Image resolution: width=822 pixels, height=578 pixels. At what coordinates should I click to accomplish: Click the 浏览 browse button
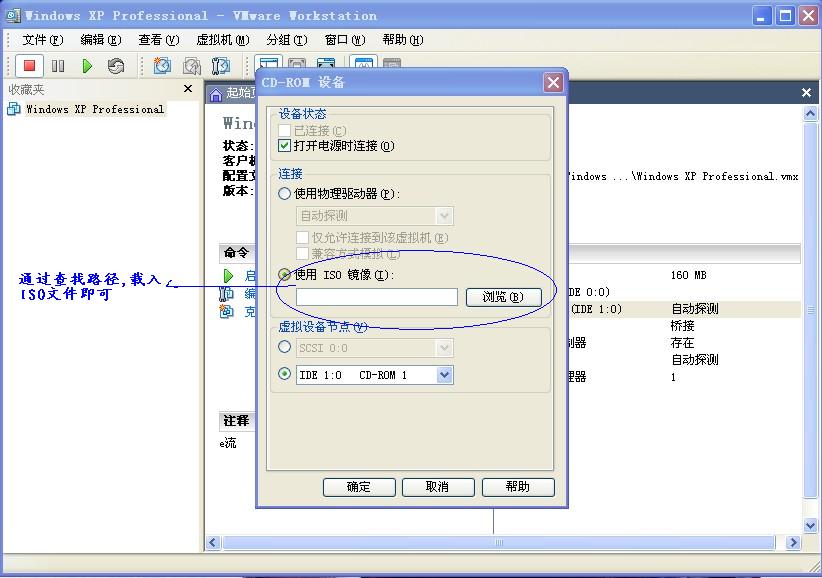tap(503, 297)
